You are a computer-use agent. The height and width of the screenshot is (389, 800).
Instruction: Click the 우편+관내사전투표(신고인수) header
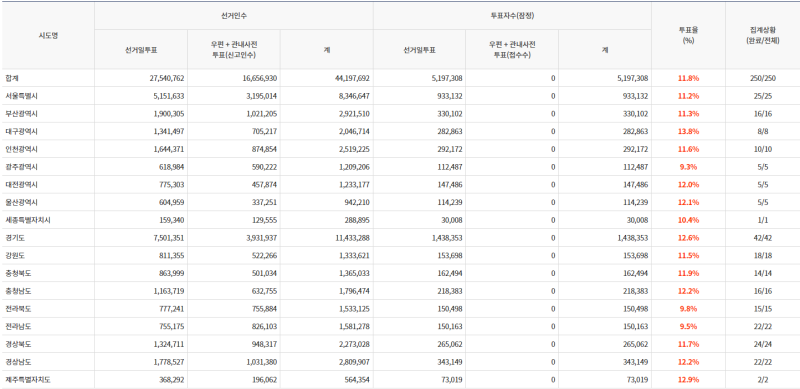click(234, 50)
